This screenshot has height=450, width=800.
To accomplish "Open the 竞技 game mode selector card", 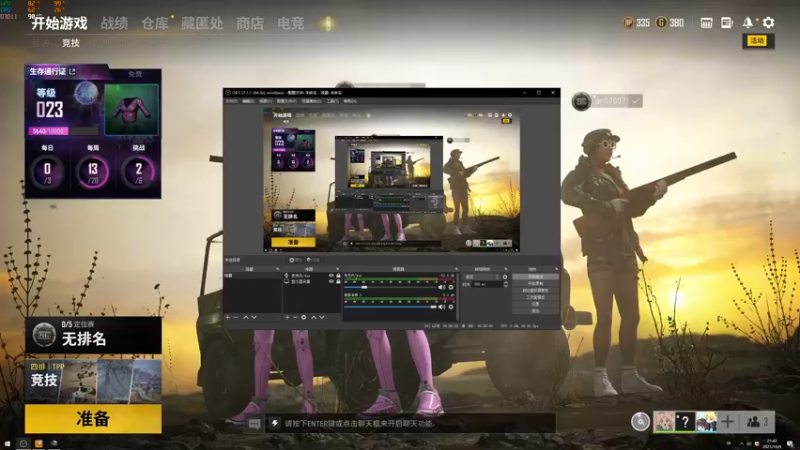I will (x=93, y=381).
